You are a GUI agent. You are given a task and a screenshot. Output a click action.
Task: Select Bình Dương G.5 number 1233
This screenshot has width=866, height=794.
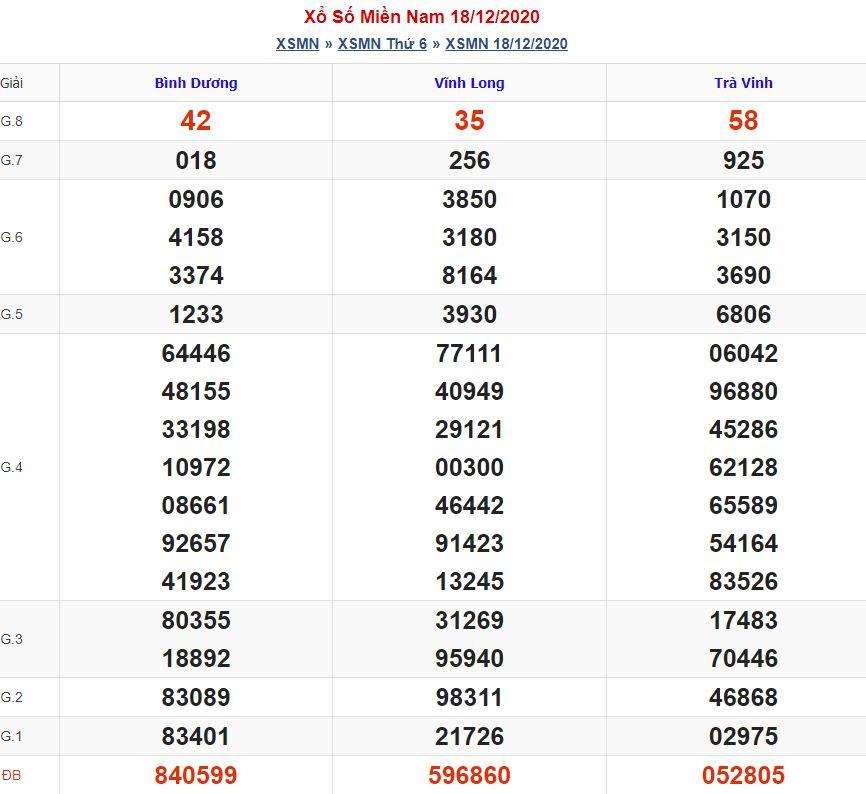pyautogui.click(x=196, y=314)
